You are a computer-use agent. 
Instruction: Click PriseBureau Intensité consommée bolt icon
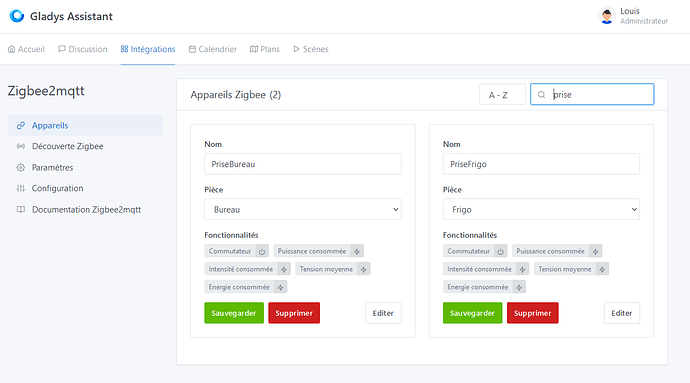284,269
